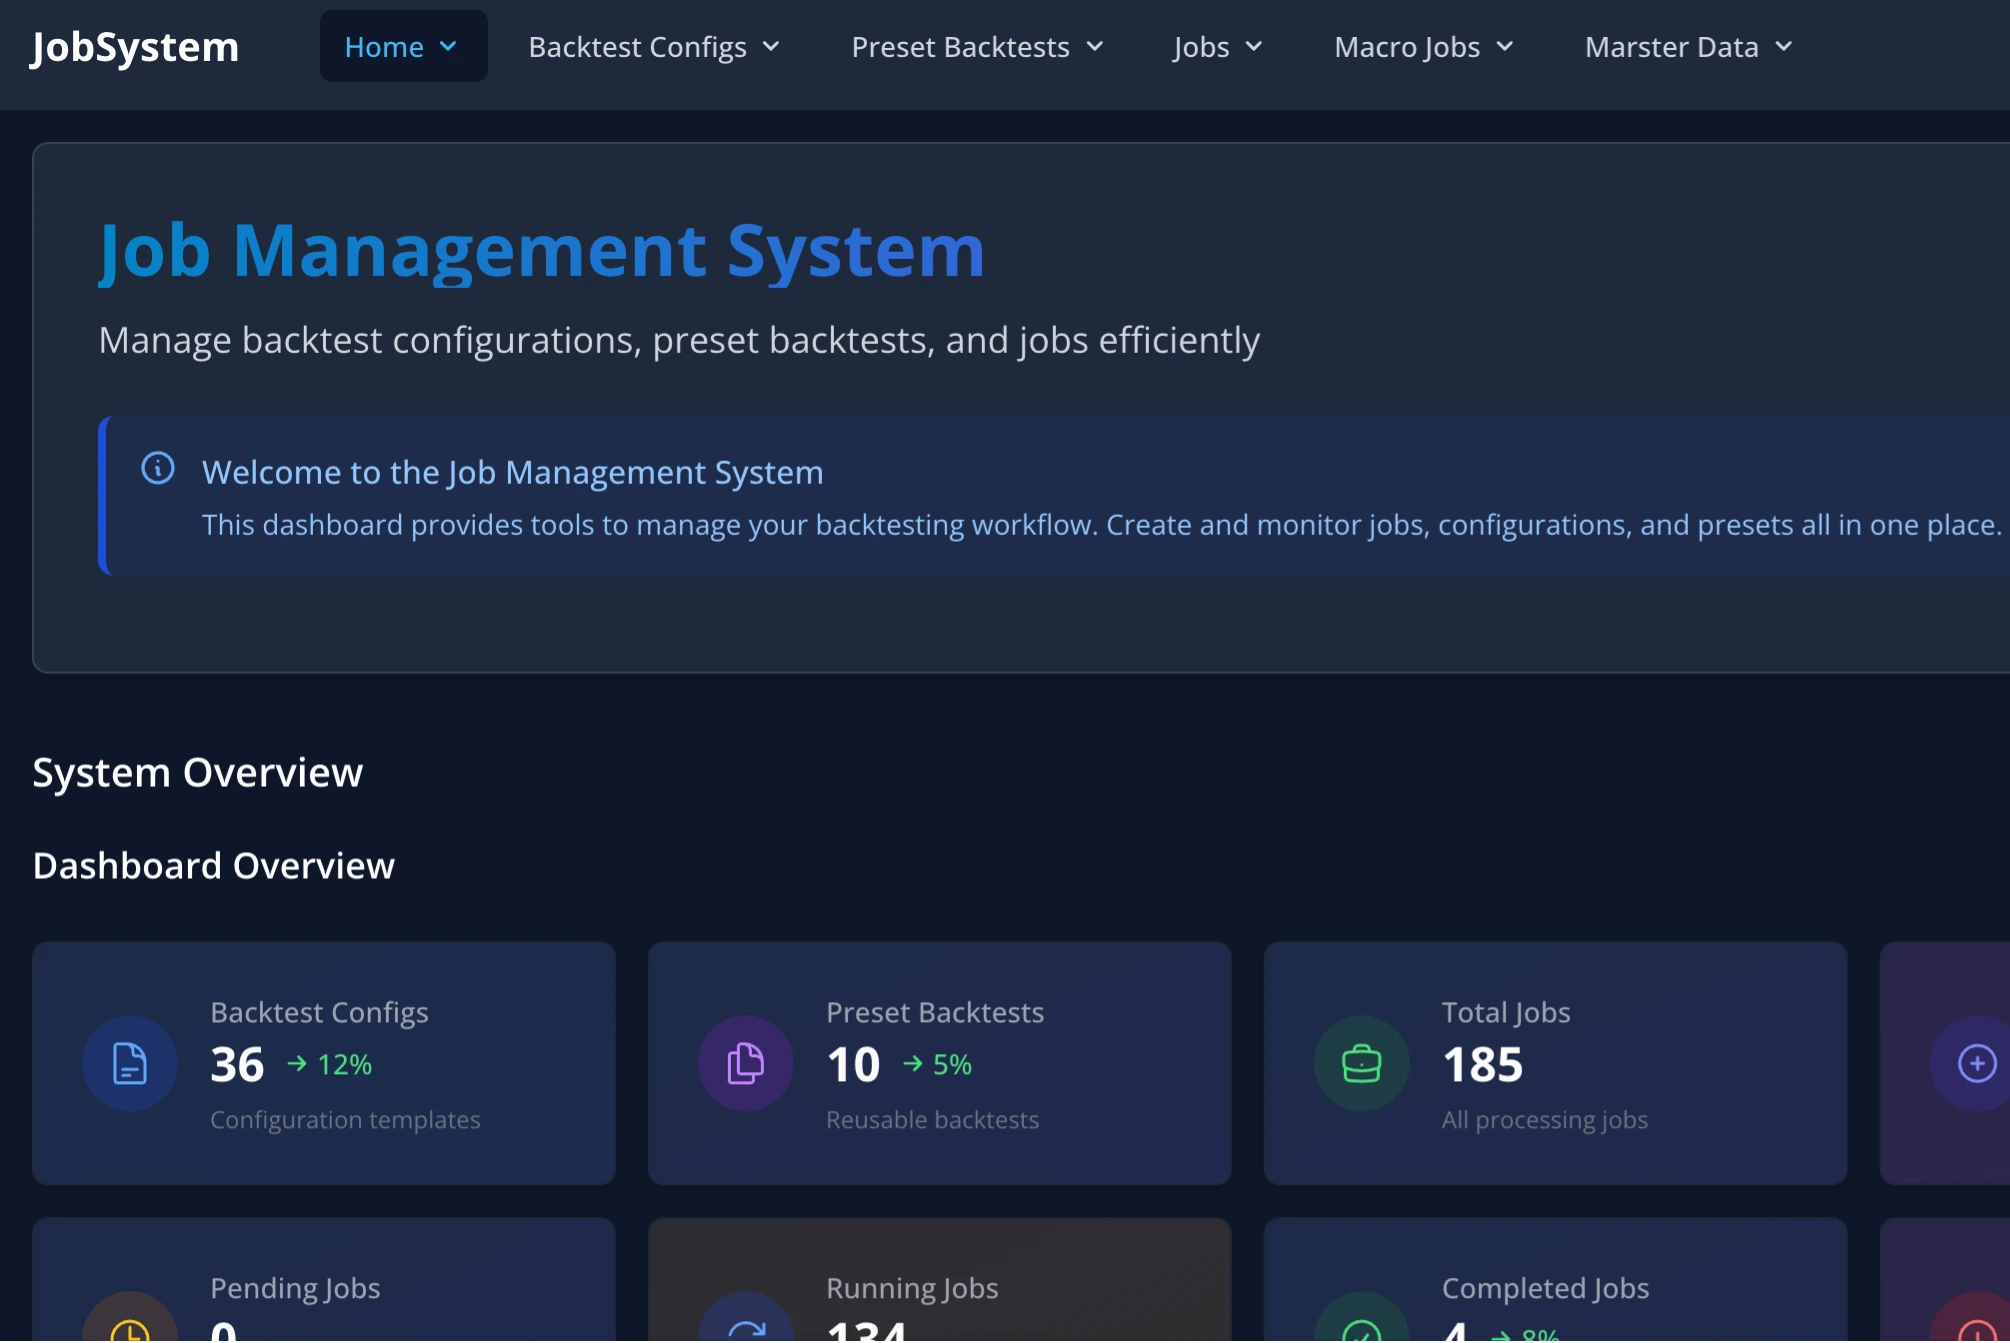Click the Job Management System heading
The height and width of the screenshot is (1343, 2010).
coord(542,251)
